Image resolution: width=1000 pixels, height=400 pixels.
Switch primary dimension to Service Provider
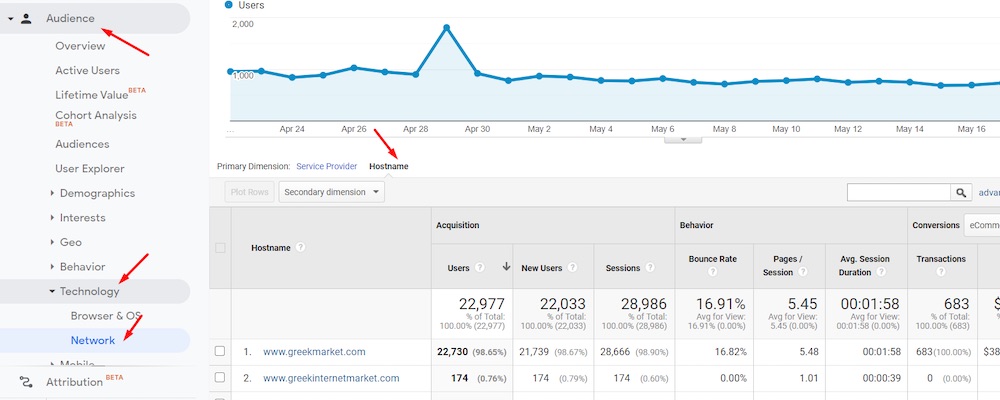[327, 167]
